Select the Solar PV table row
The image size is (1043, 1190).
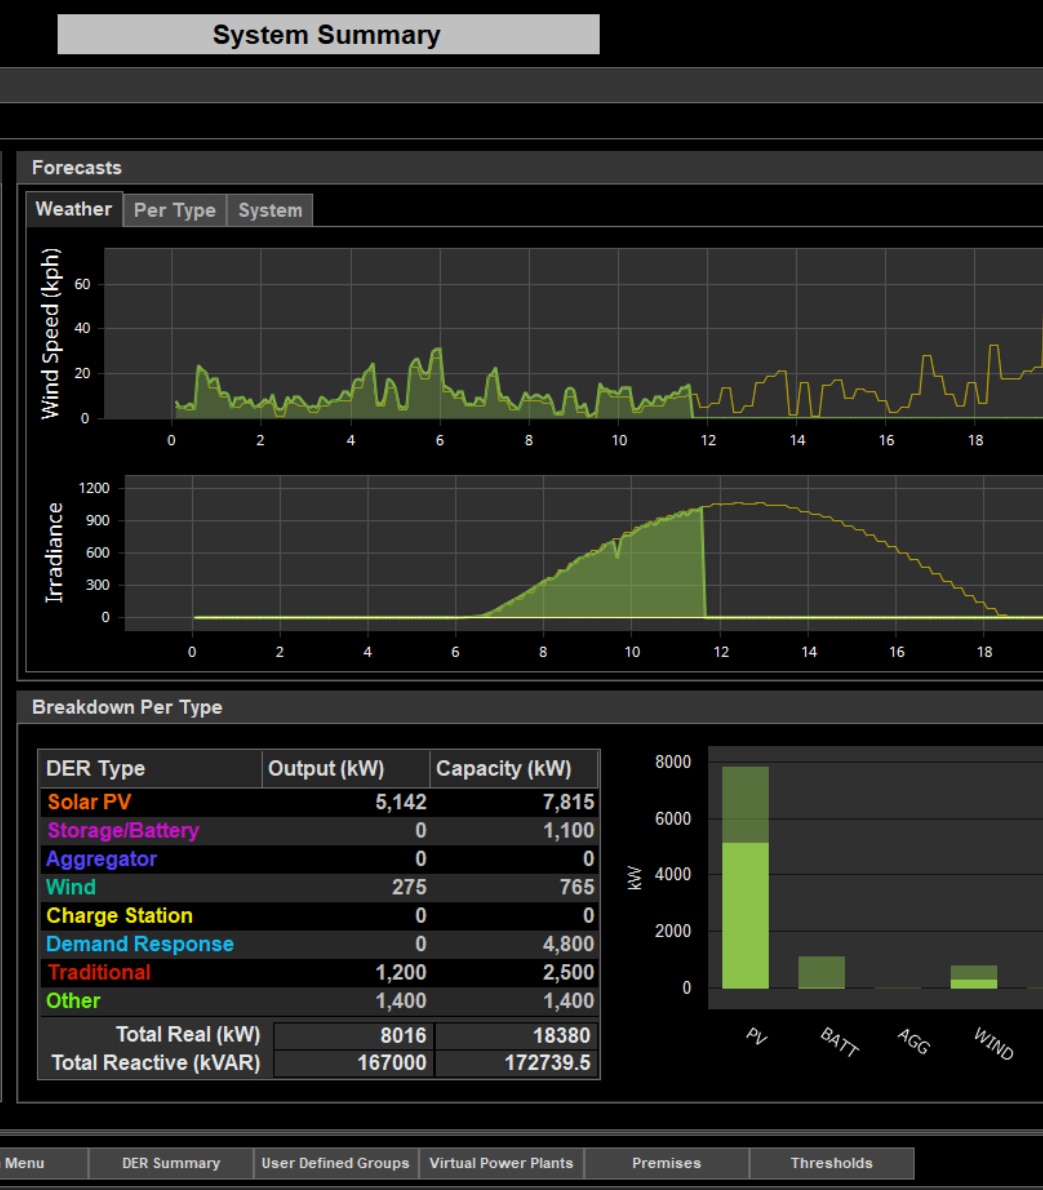pos(89,802)
